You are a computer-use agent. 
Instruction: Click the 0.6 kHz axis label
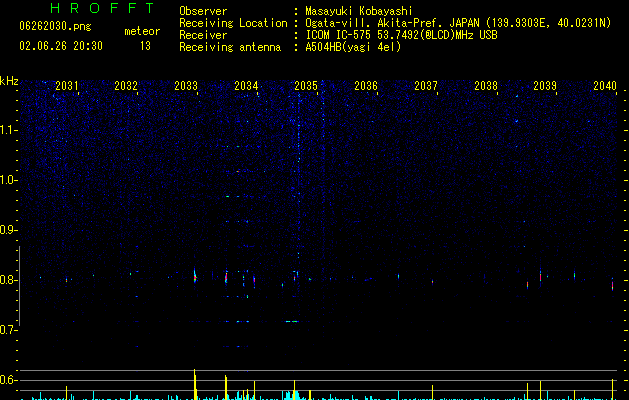pos(8,380)
